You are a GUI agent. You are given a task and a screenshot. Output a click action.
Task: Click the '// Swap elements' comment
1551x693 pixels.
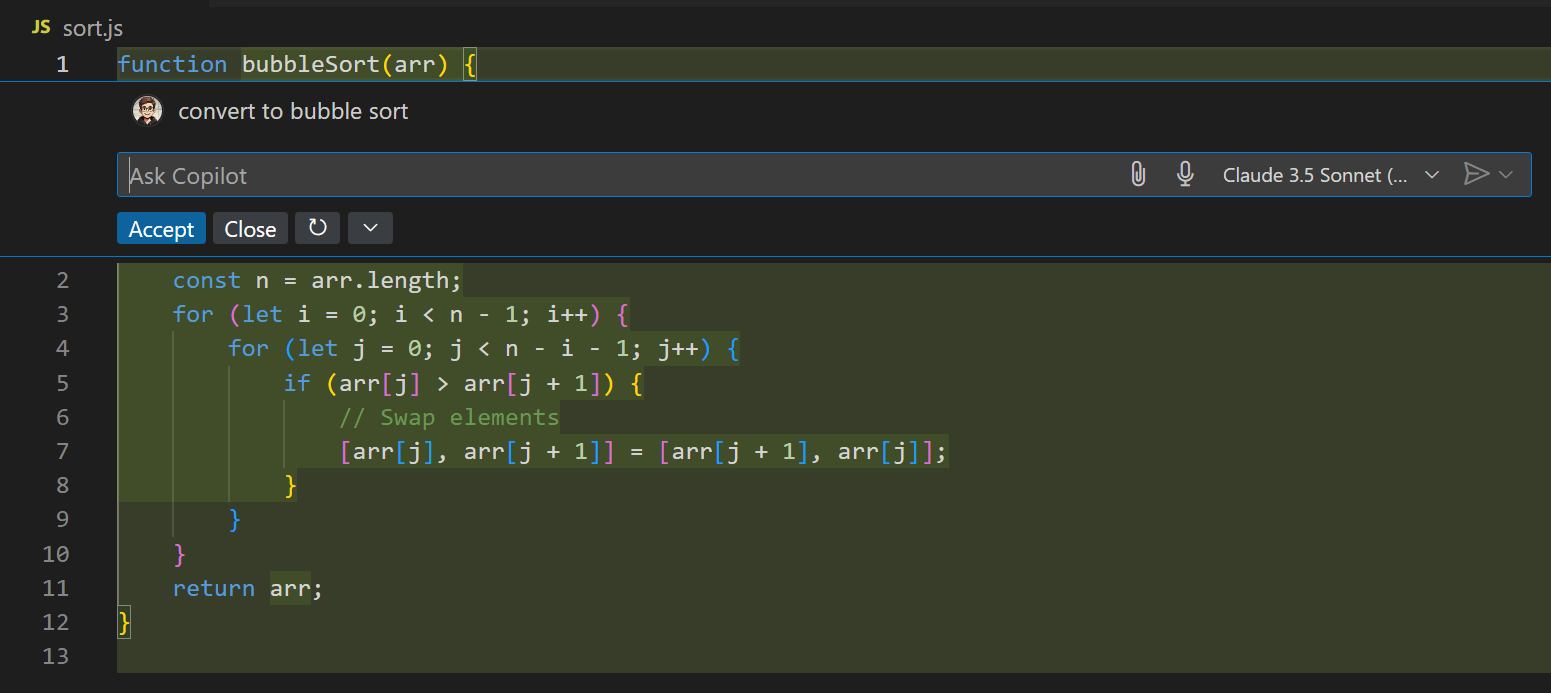(x=449, y=417)
